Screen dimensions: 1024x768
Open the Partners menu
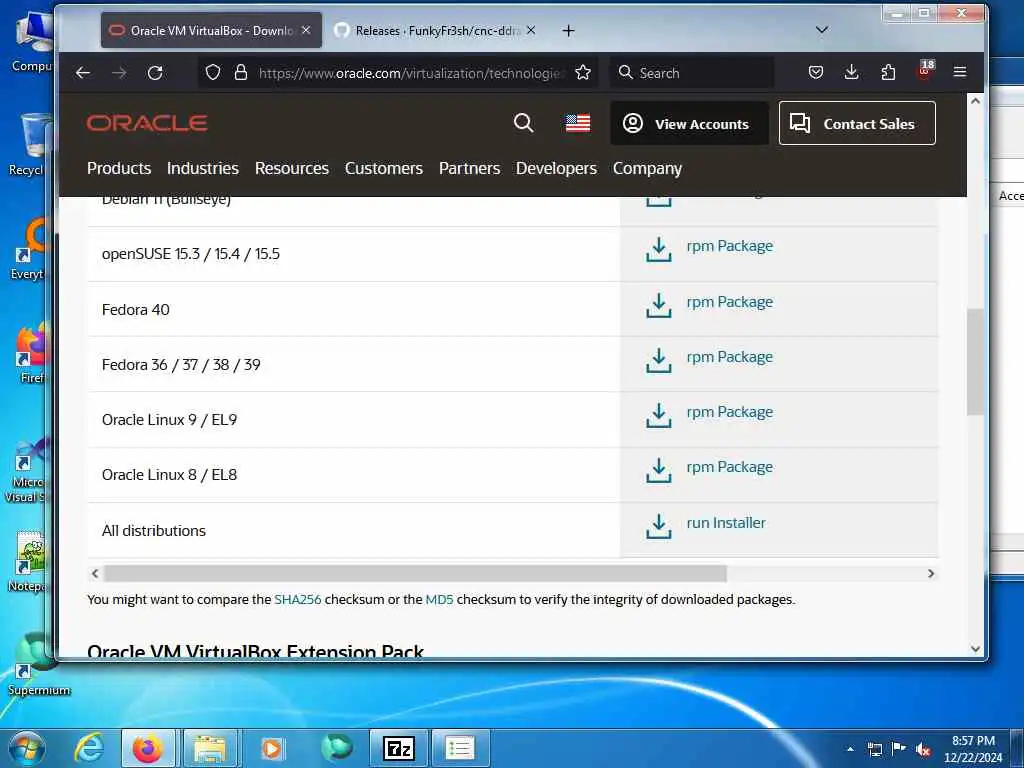(x=470, y=168)
